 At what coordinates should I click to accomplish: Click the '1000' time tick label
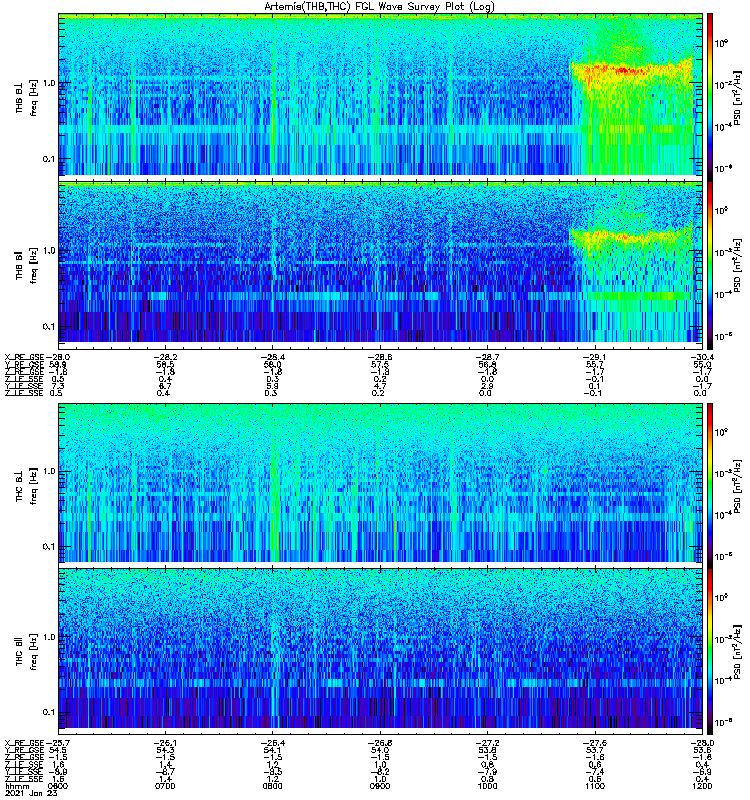click(487, 786)
